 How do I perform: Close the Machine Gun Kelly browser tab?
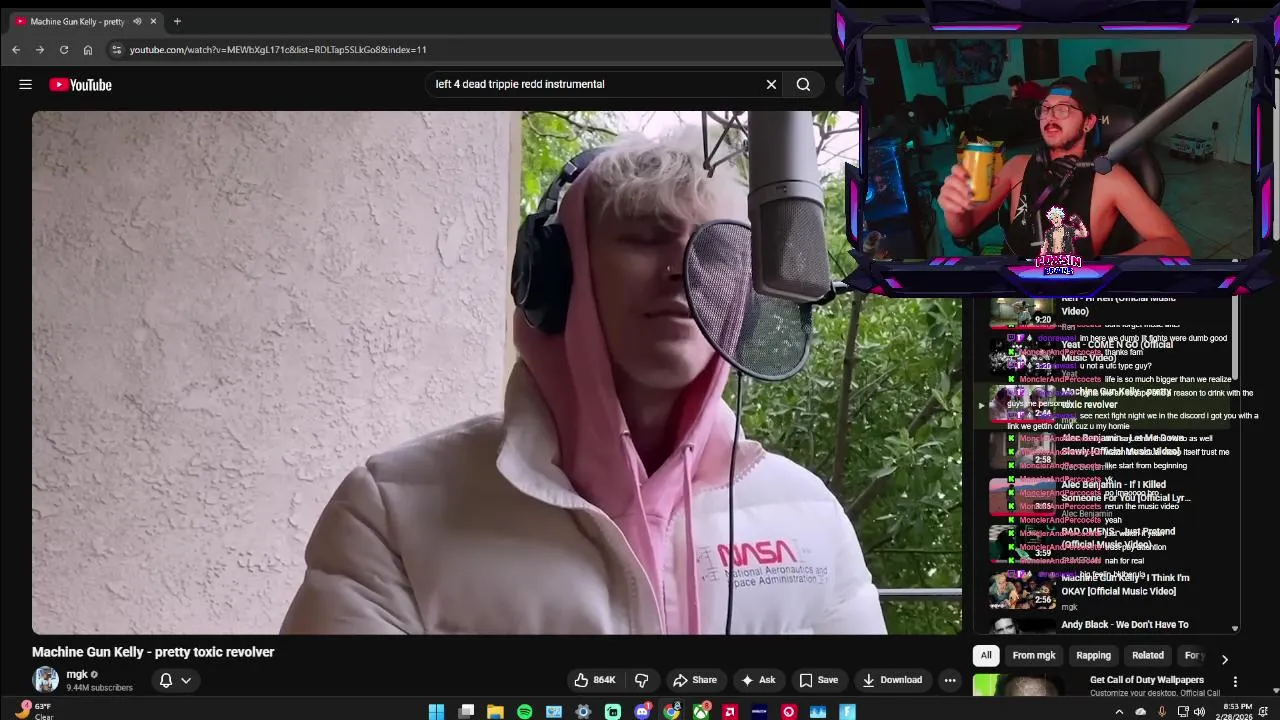153,21
